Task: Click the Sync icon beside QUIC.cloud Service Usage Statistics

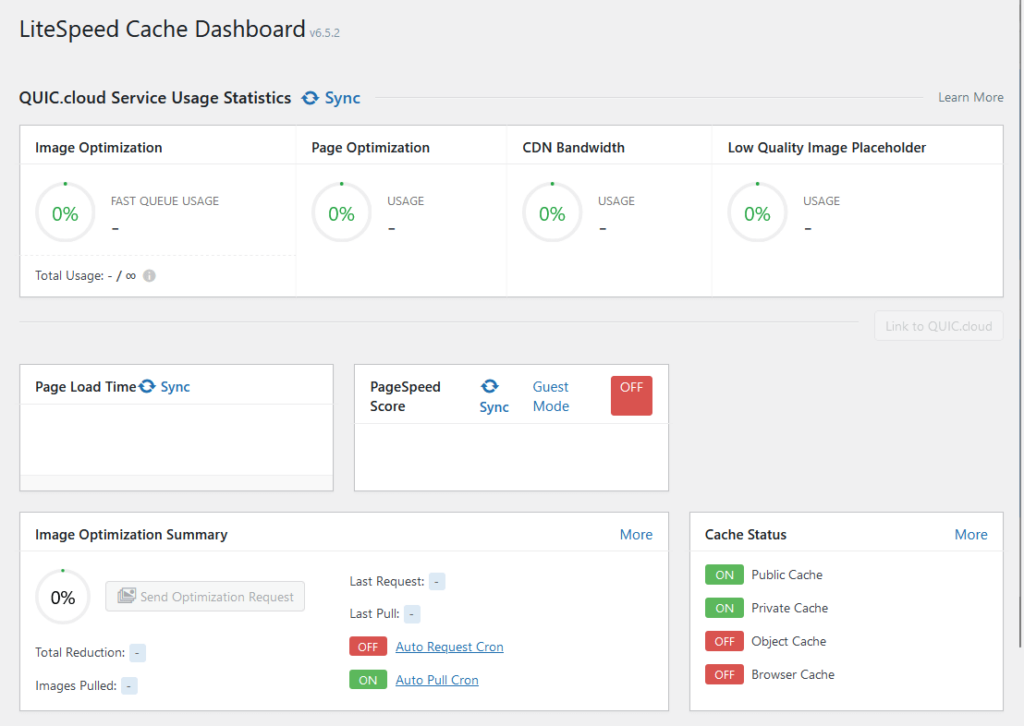Action: 310,98
